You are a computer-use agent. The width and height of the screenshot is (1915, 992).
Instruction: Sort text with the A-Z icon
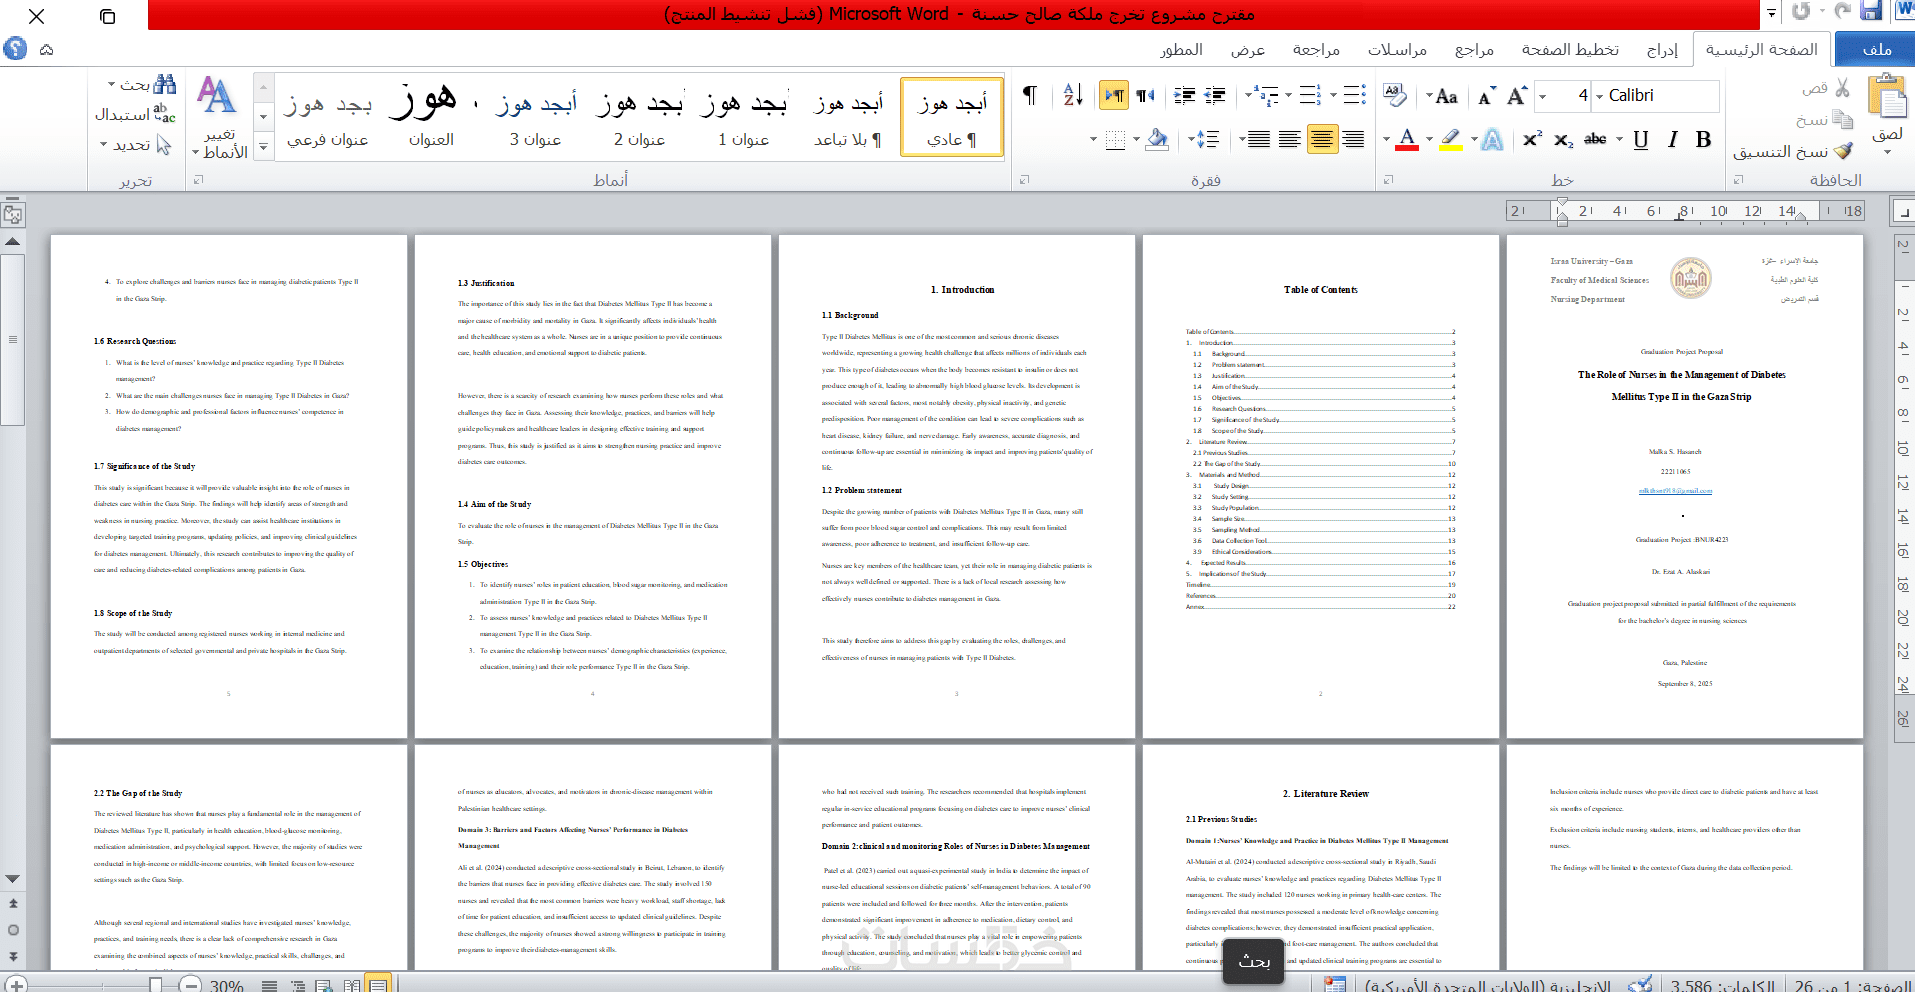point(1073,96)
